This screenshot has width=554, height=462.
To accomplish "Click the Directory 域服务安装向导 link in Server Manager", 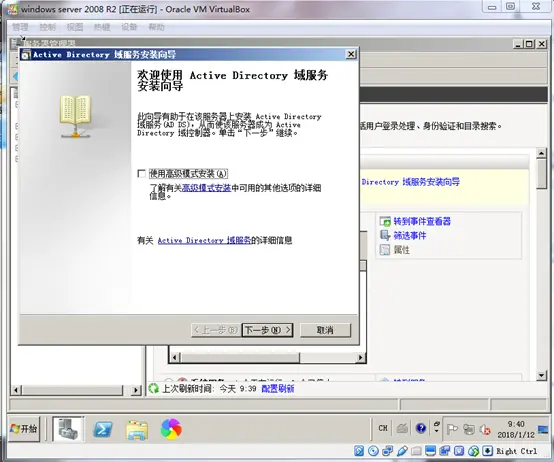I will click(x=411, y=182).
